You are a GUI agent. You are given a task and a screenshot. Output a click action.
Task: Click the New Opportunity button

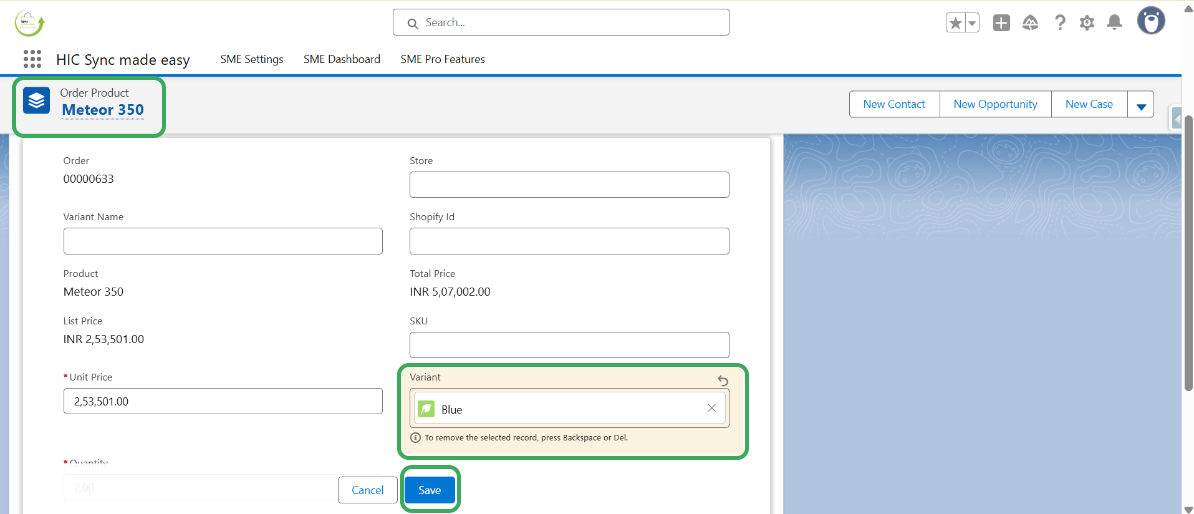995,104
